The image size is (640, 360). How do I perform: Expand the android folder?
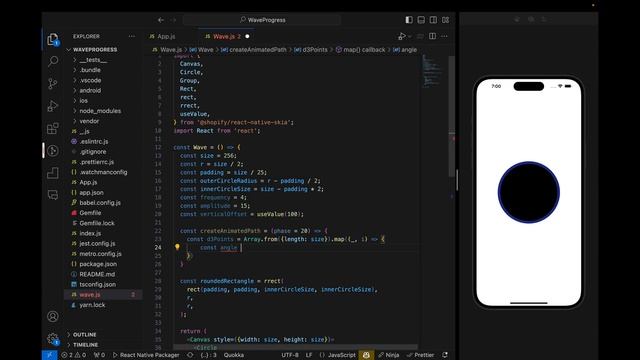pos(90,90)
